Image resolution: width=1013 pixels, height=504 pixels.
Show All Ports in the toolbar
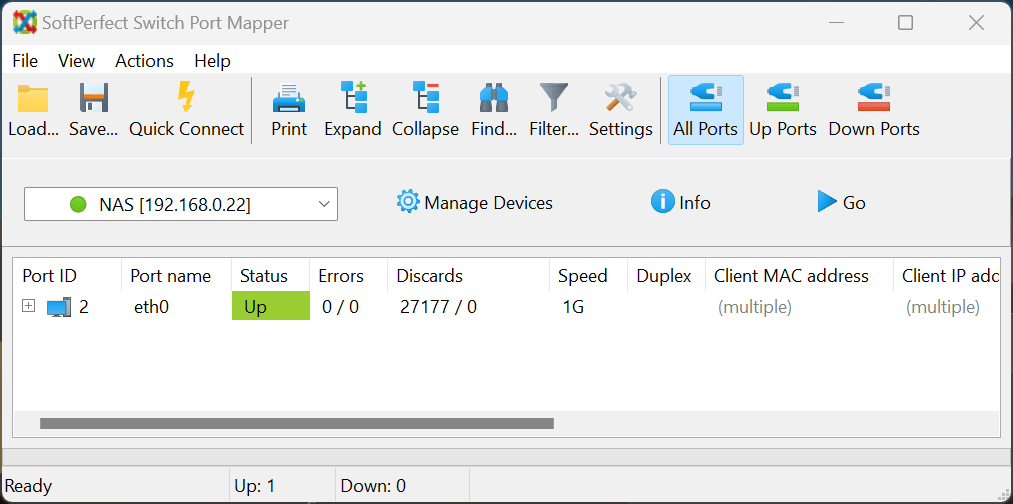click(705, 110)
